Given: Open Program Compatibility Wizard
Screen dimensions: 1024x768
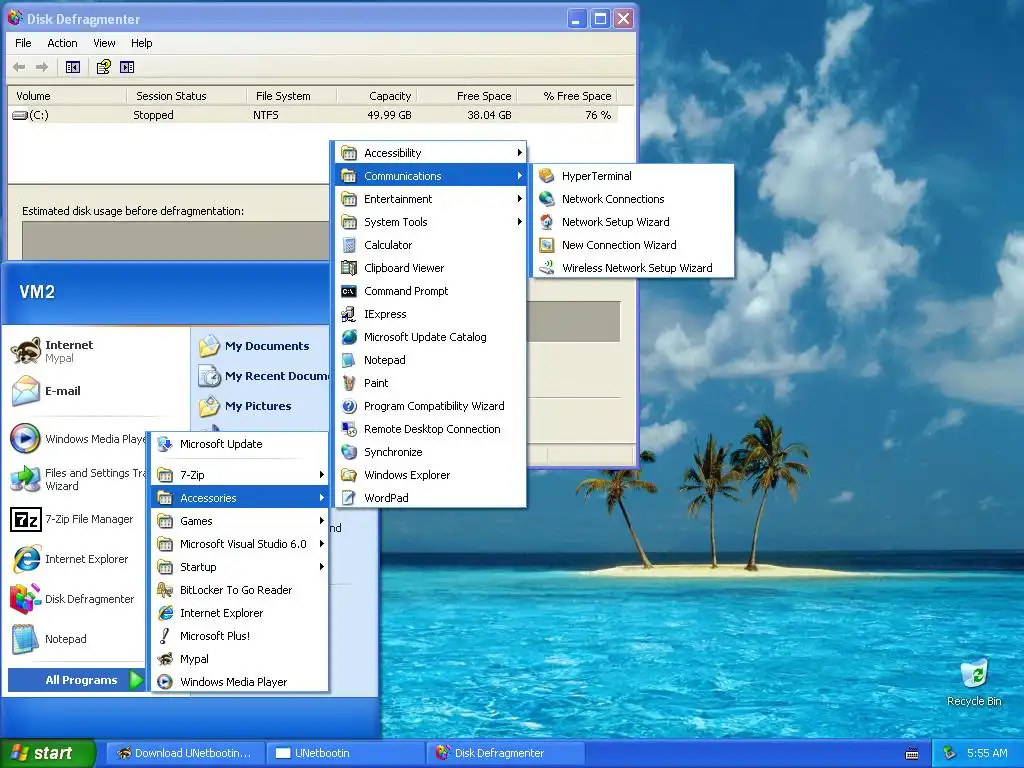Looking at the screenshot, I should 431,406.
